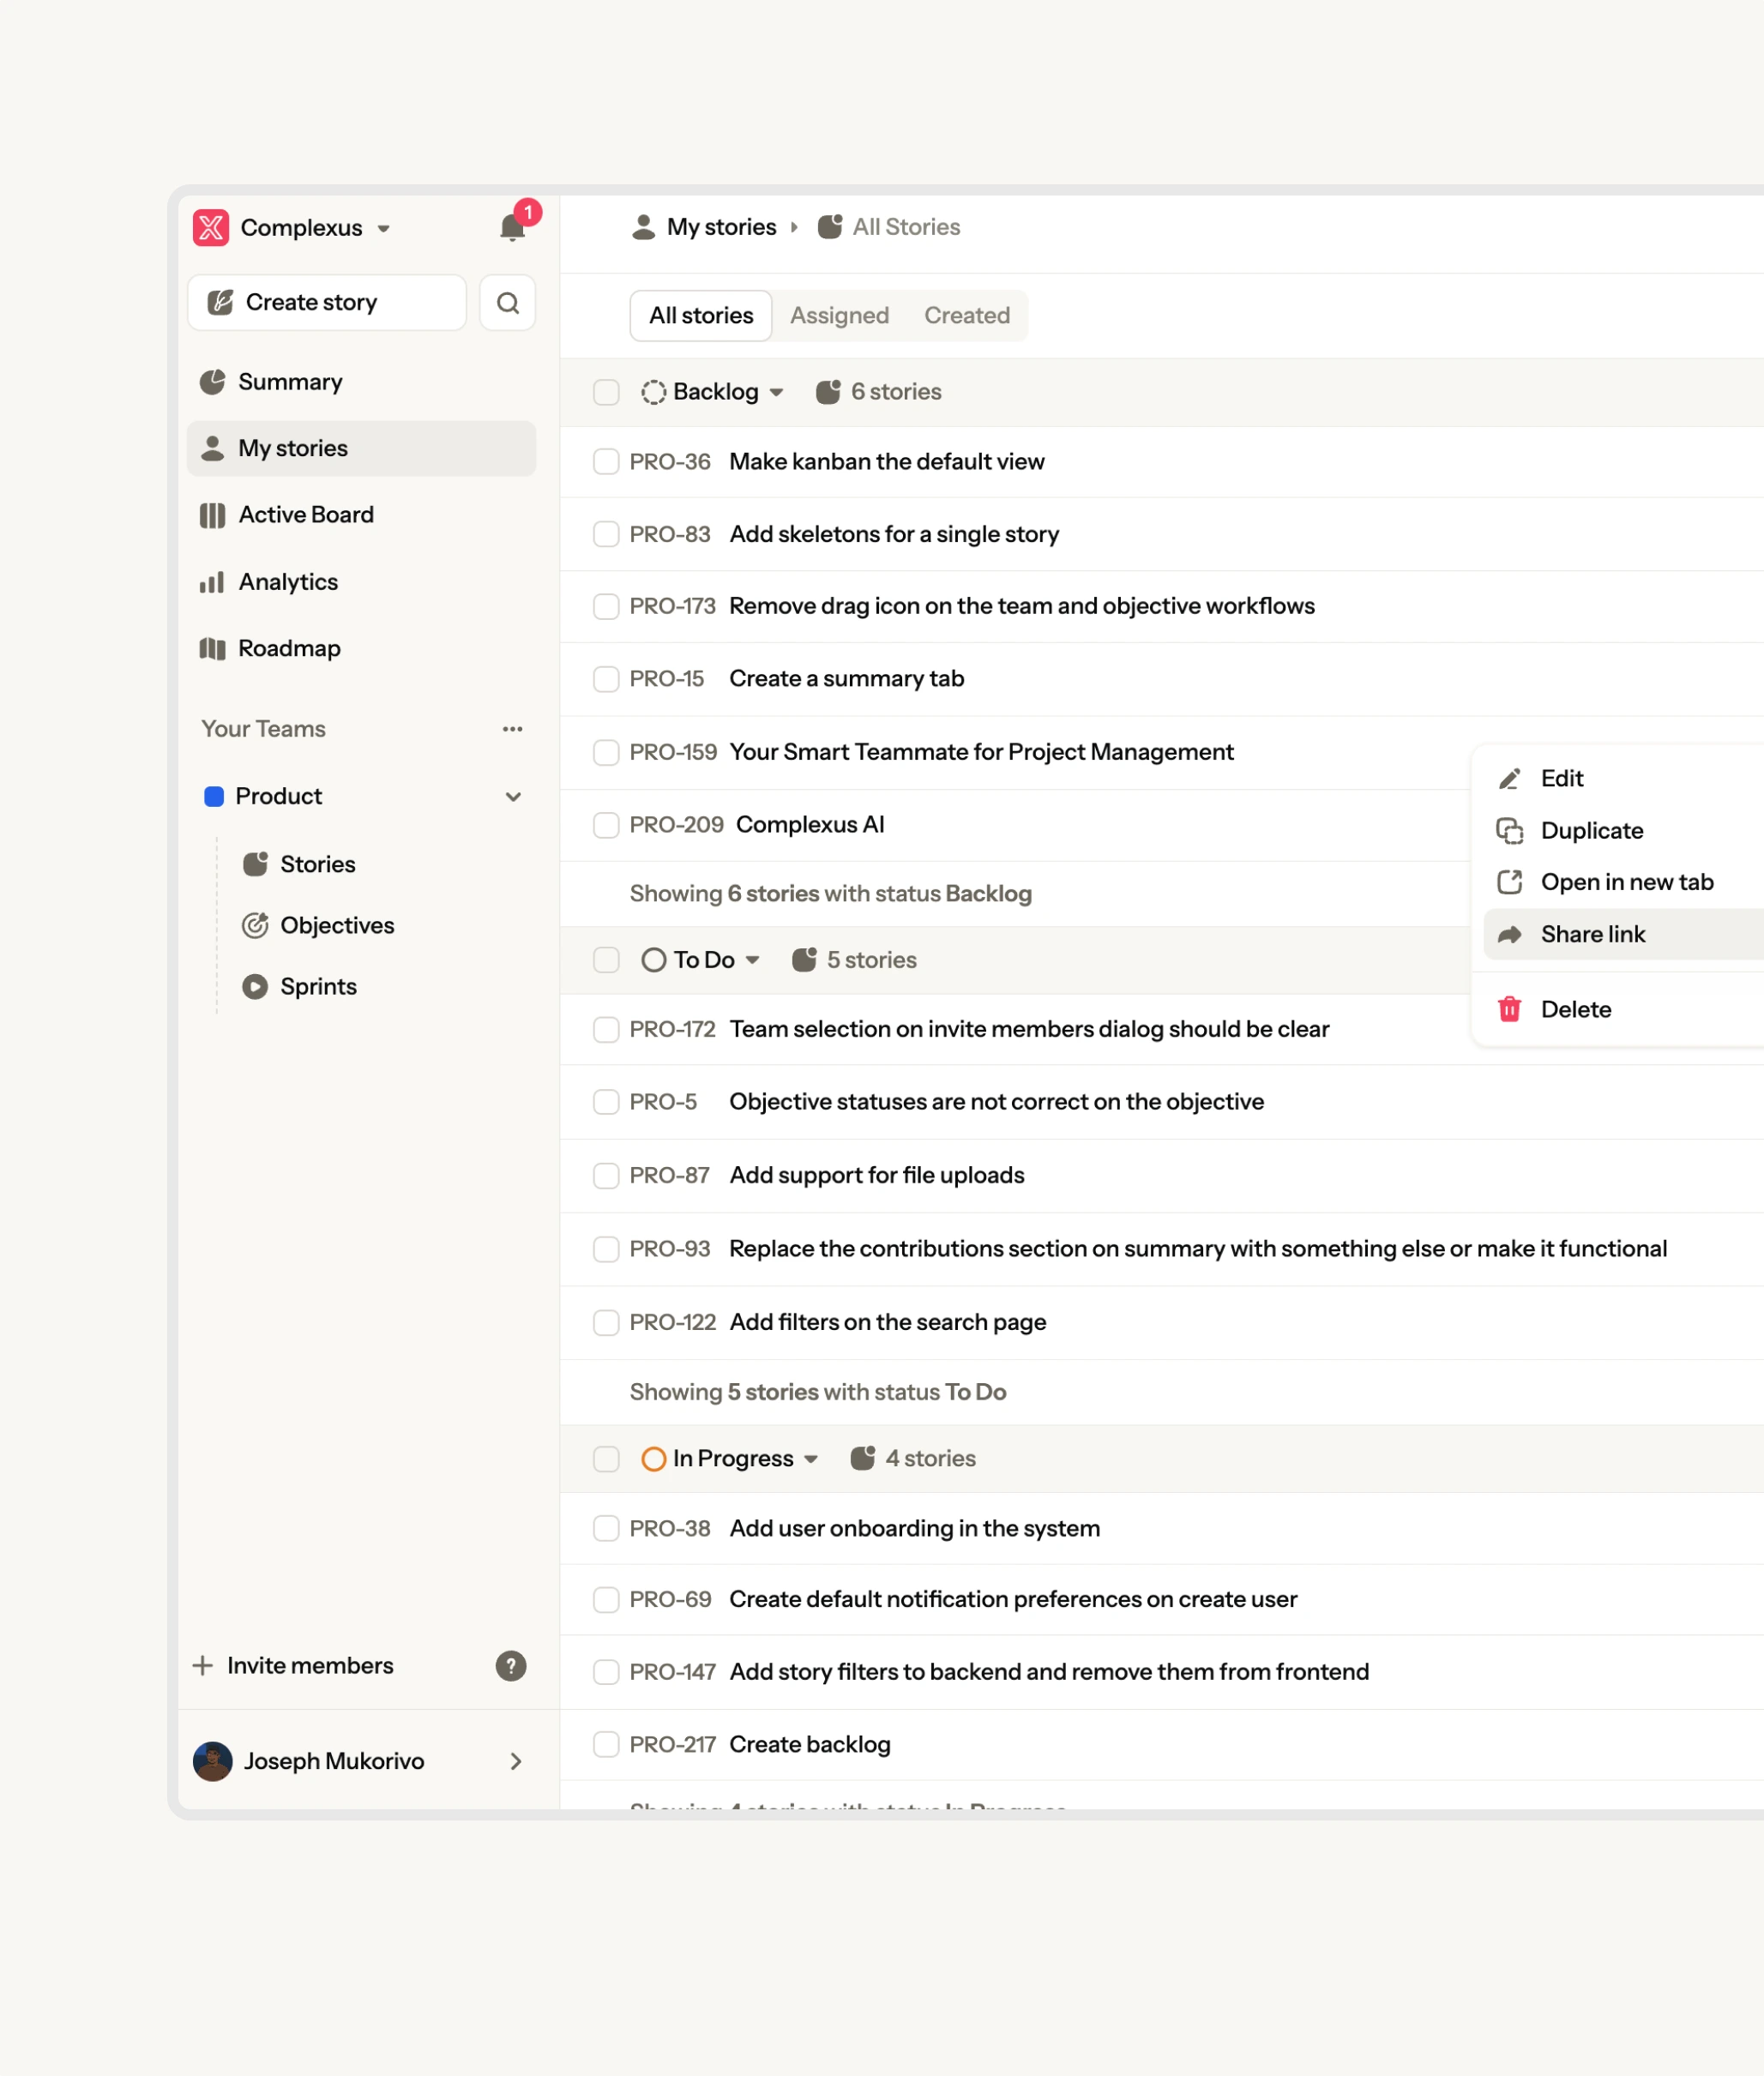
Task: Expand Joseph Mukorivo profile chevron
Action: pos(516,1761)
